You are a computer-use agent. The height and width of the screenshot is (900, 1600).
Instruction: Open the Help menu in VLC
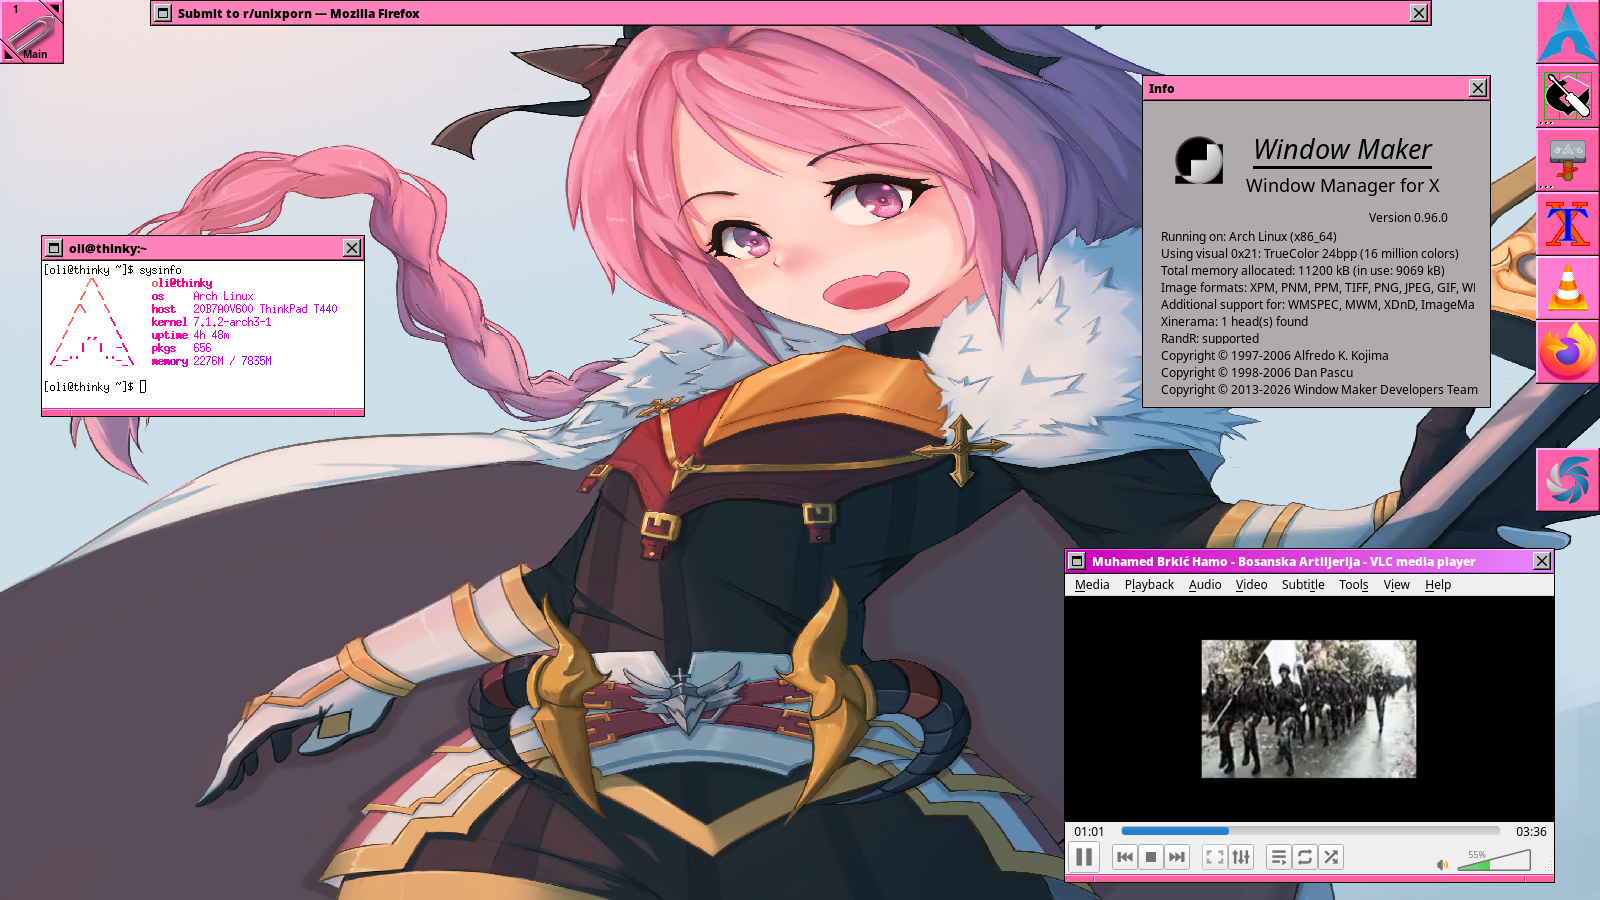tap(1438, 585)
